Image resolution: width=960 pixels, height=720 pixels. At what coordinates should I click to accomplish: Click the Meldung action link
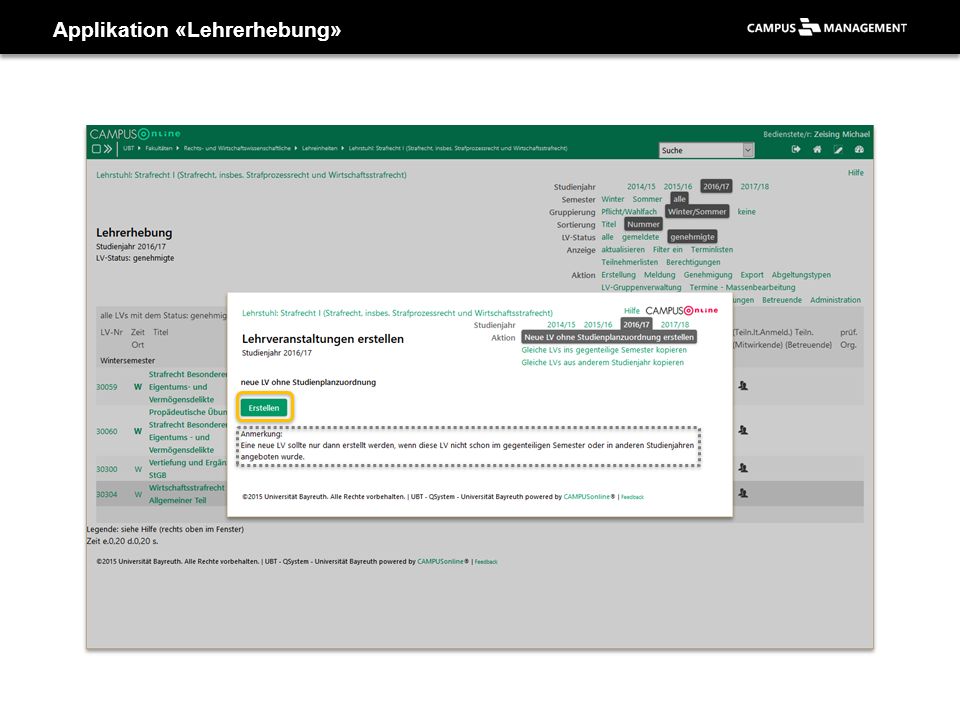coord(659,275)
